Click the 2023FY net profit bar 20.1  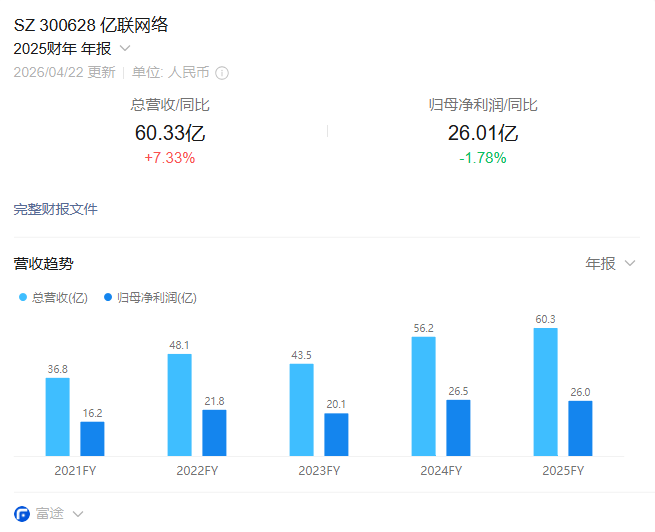click(x=336, y=435)
